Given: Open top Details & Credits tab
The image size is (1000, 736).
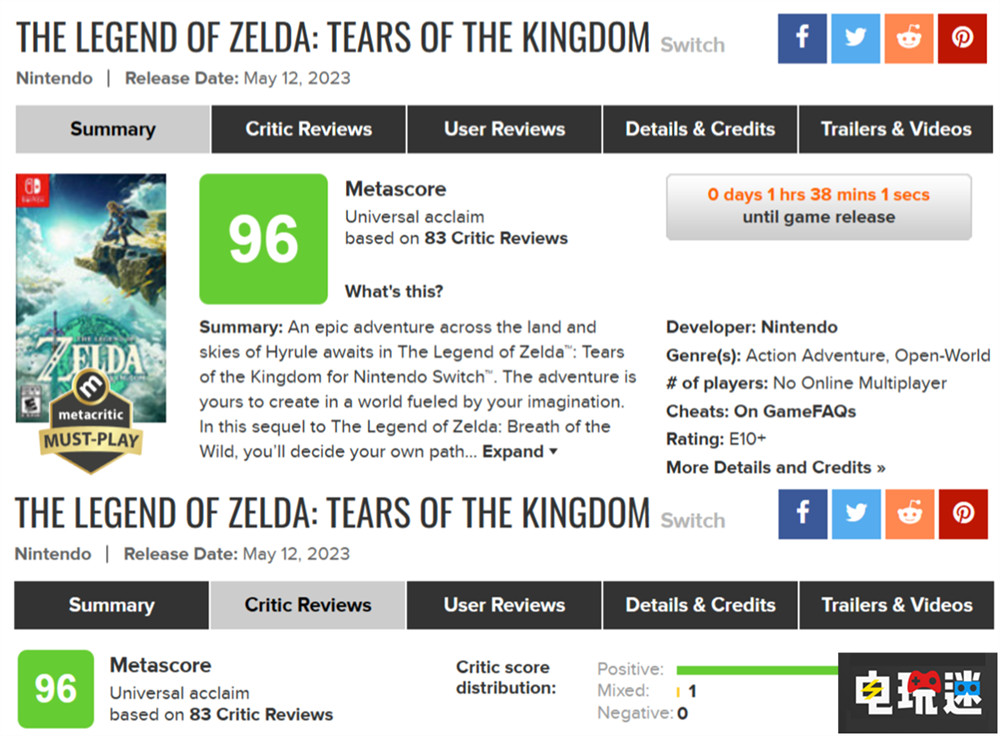Looking at the screenshot, I should click(700, 129).
